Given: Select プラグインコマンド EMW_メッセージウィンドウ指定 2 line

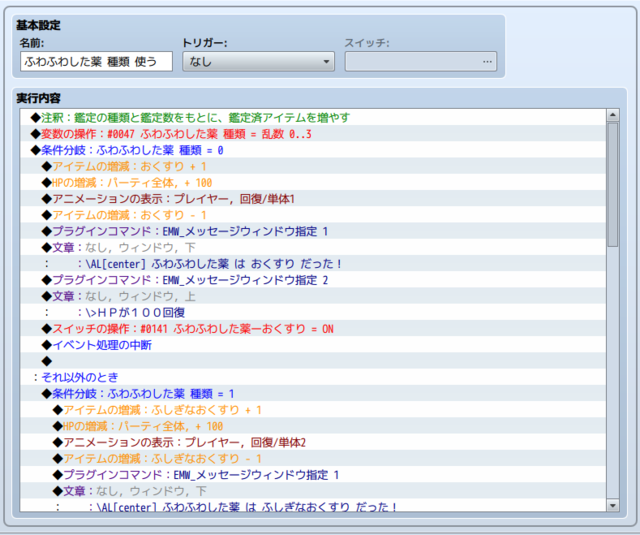Looking at the screenshot, I should (313, 280).
